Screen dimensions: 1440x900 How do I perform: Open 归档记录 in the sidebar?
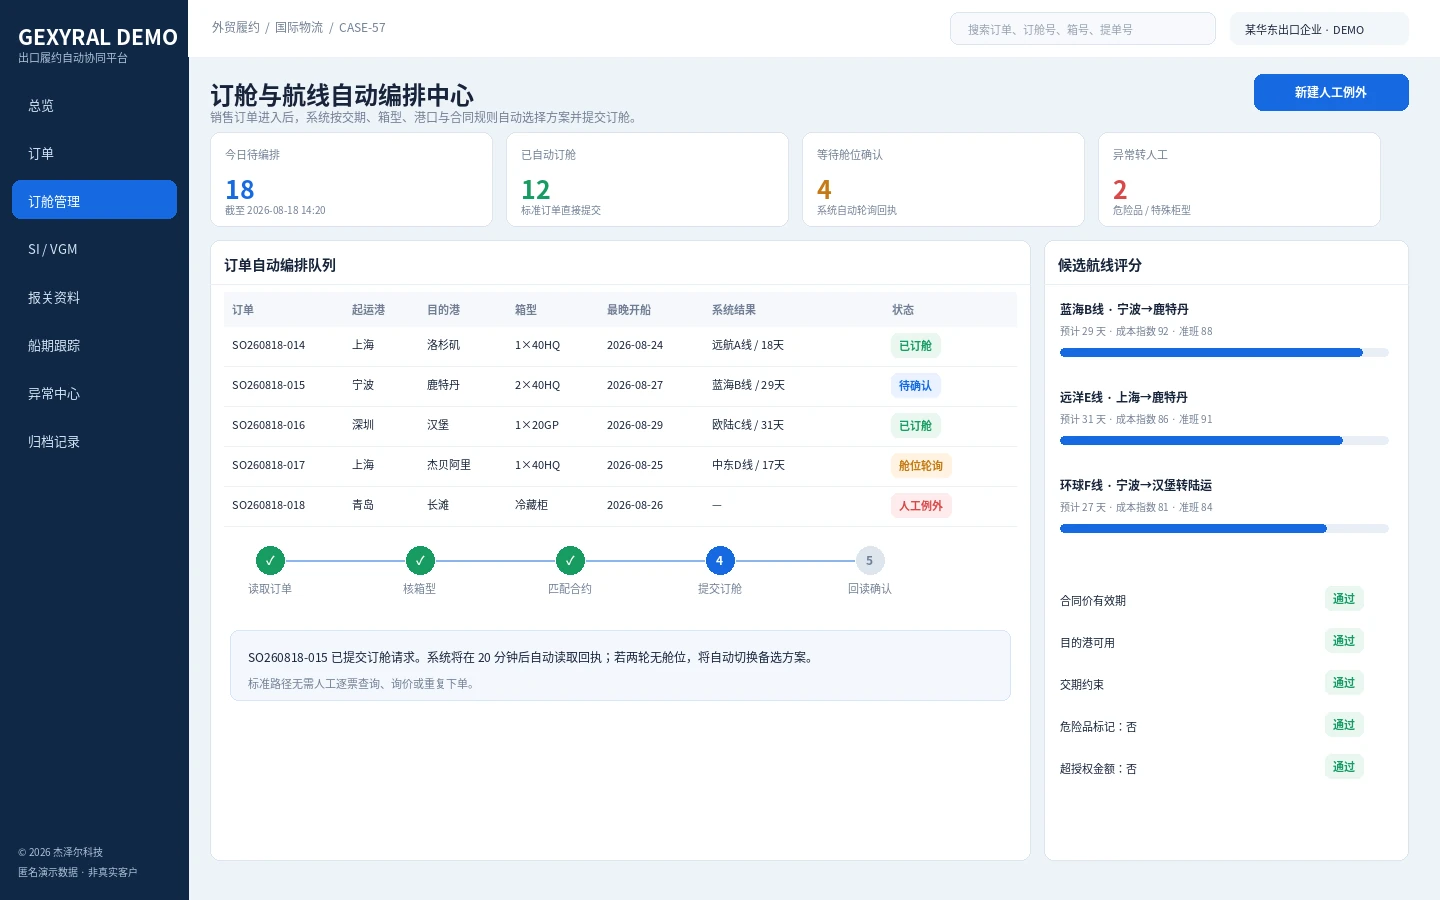tap(94, 441)
